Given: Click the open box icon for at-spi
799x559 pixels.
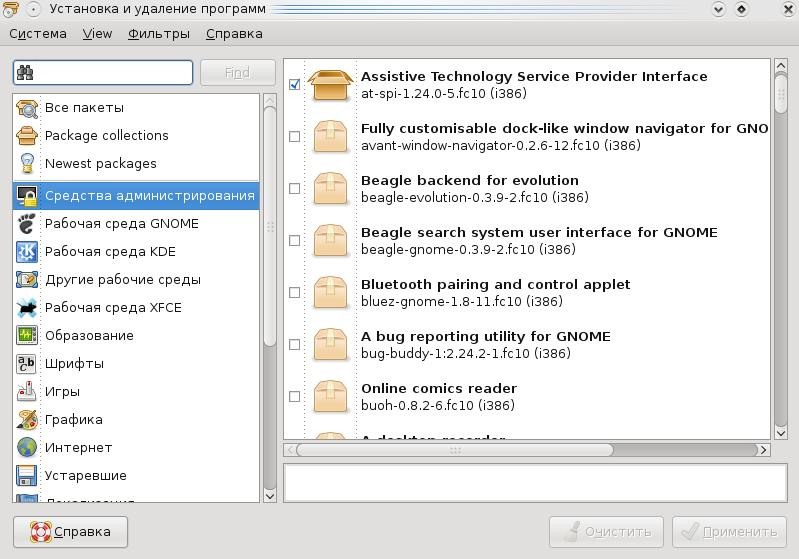Looking at the screenshot, I should click(x=331, y=85).
